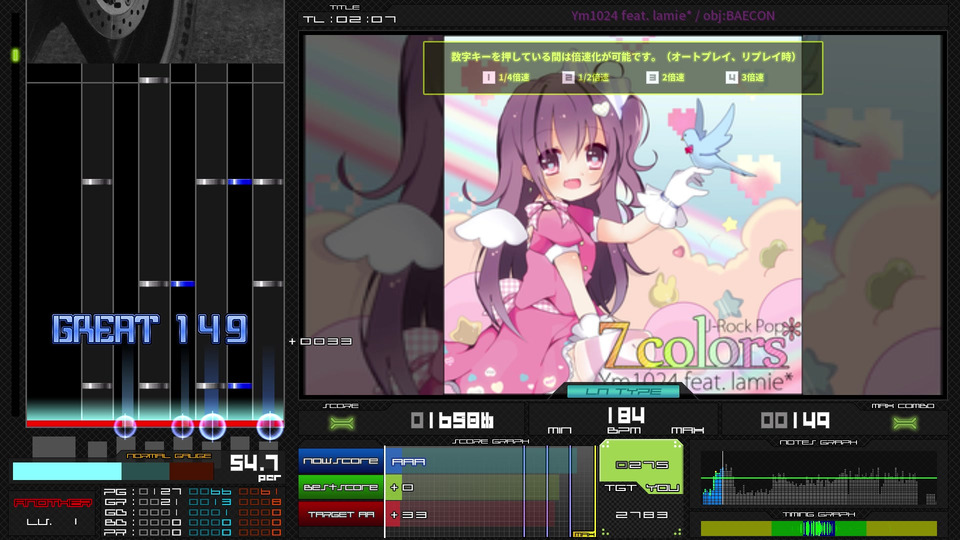Click the TL:02:07 time remaining text
The width and height of the screenshot is (960, 540).
350,20
